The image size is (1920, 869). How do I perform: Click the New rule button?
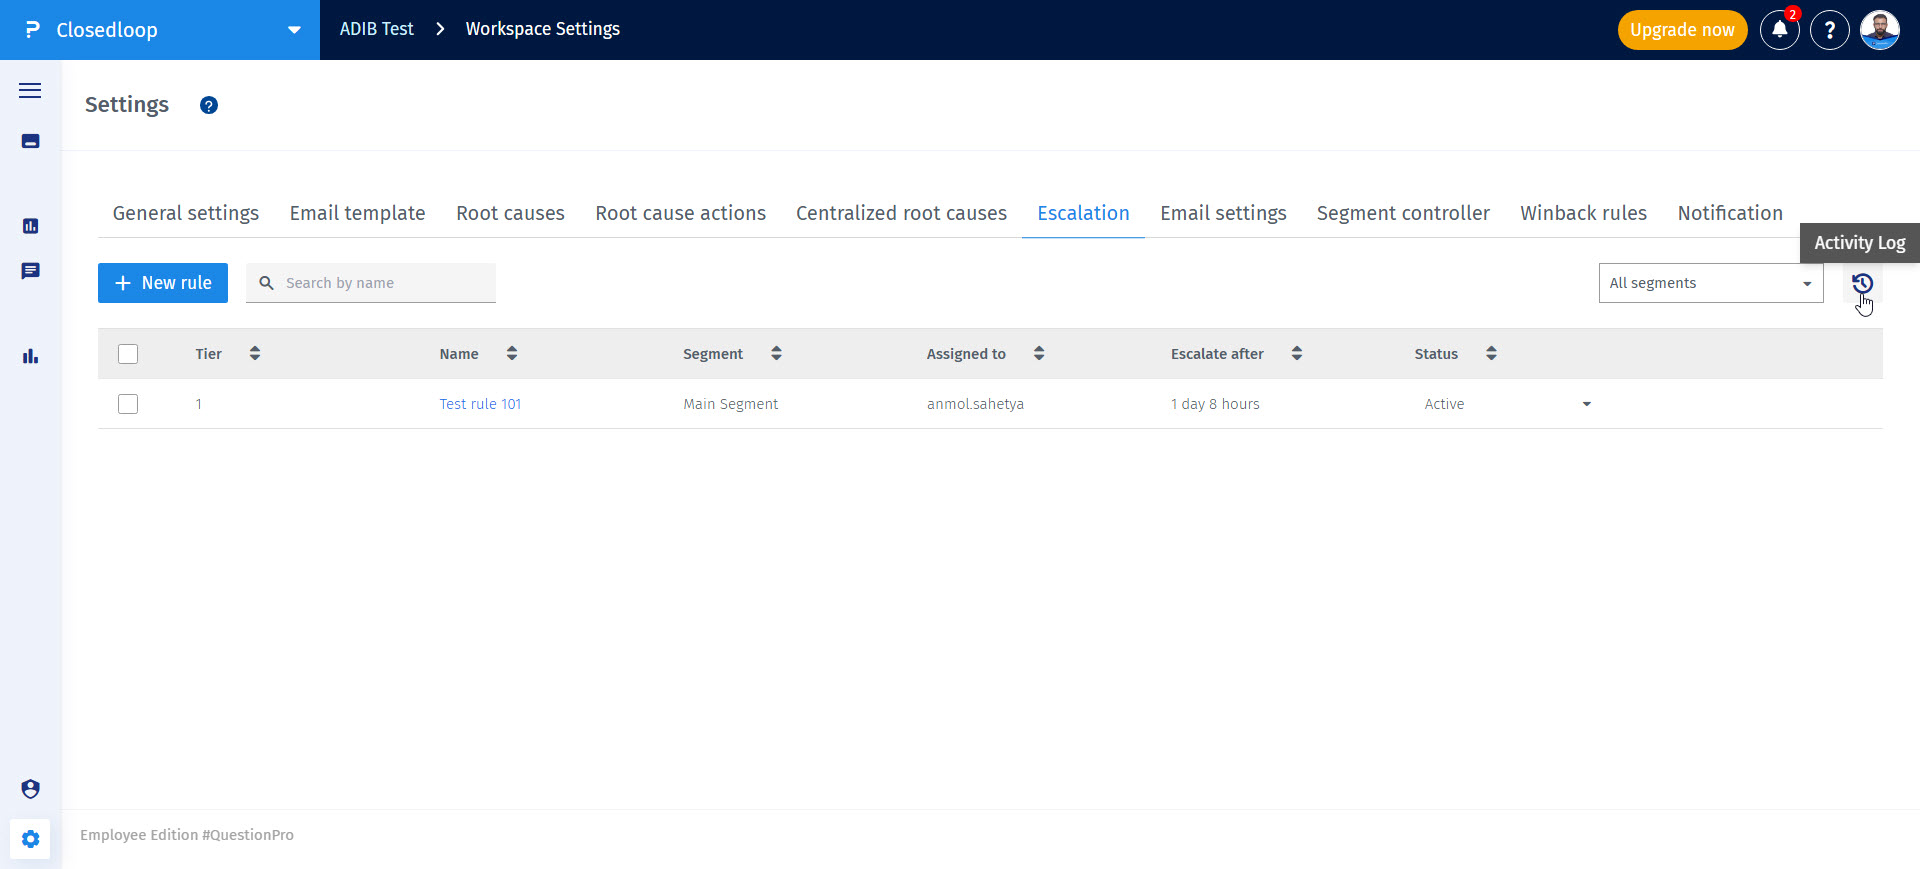coord(163,283)
